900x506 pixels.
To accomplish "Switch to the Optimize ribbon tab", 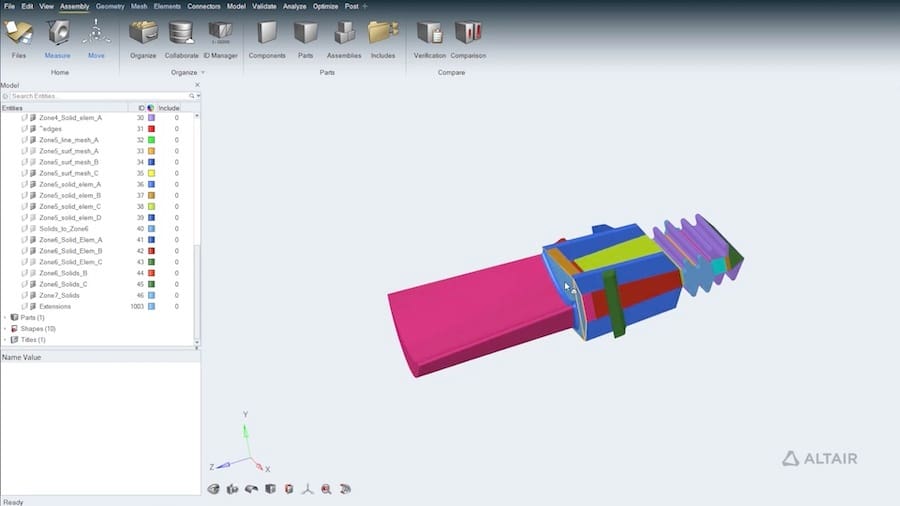I will coord(325,6).
